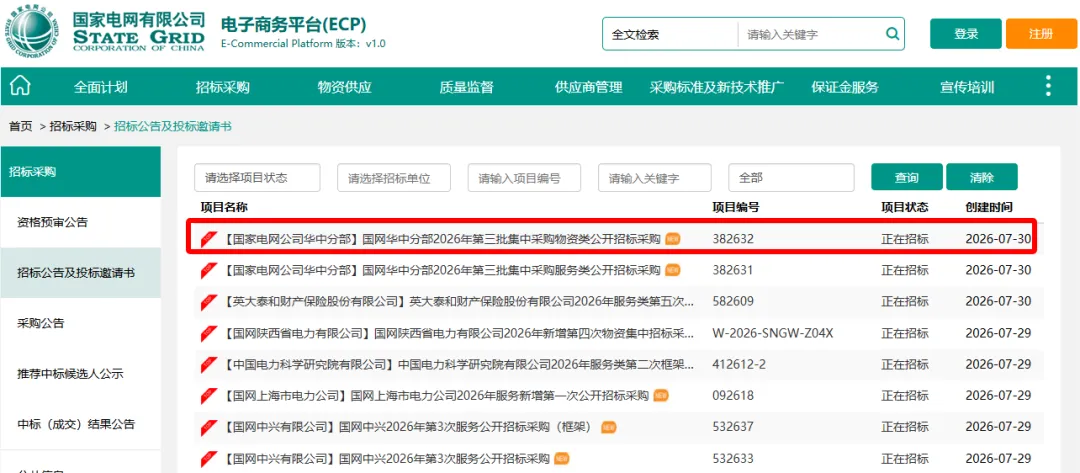
Task: Click the orange 注册 register button
Action: [x=1041, y=34]
